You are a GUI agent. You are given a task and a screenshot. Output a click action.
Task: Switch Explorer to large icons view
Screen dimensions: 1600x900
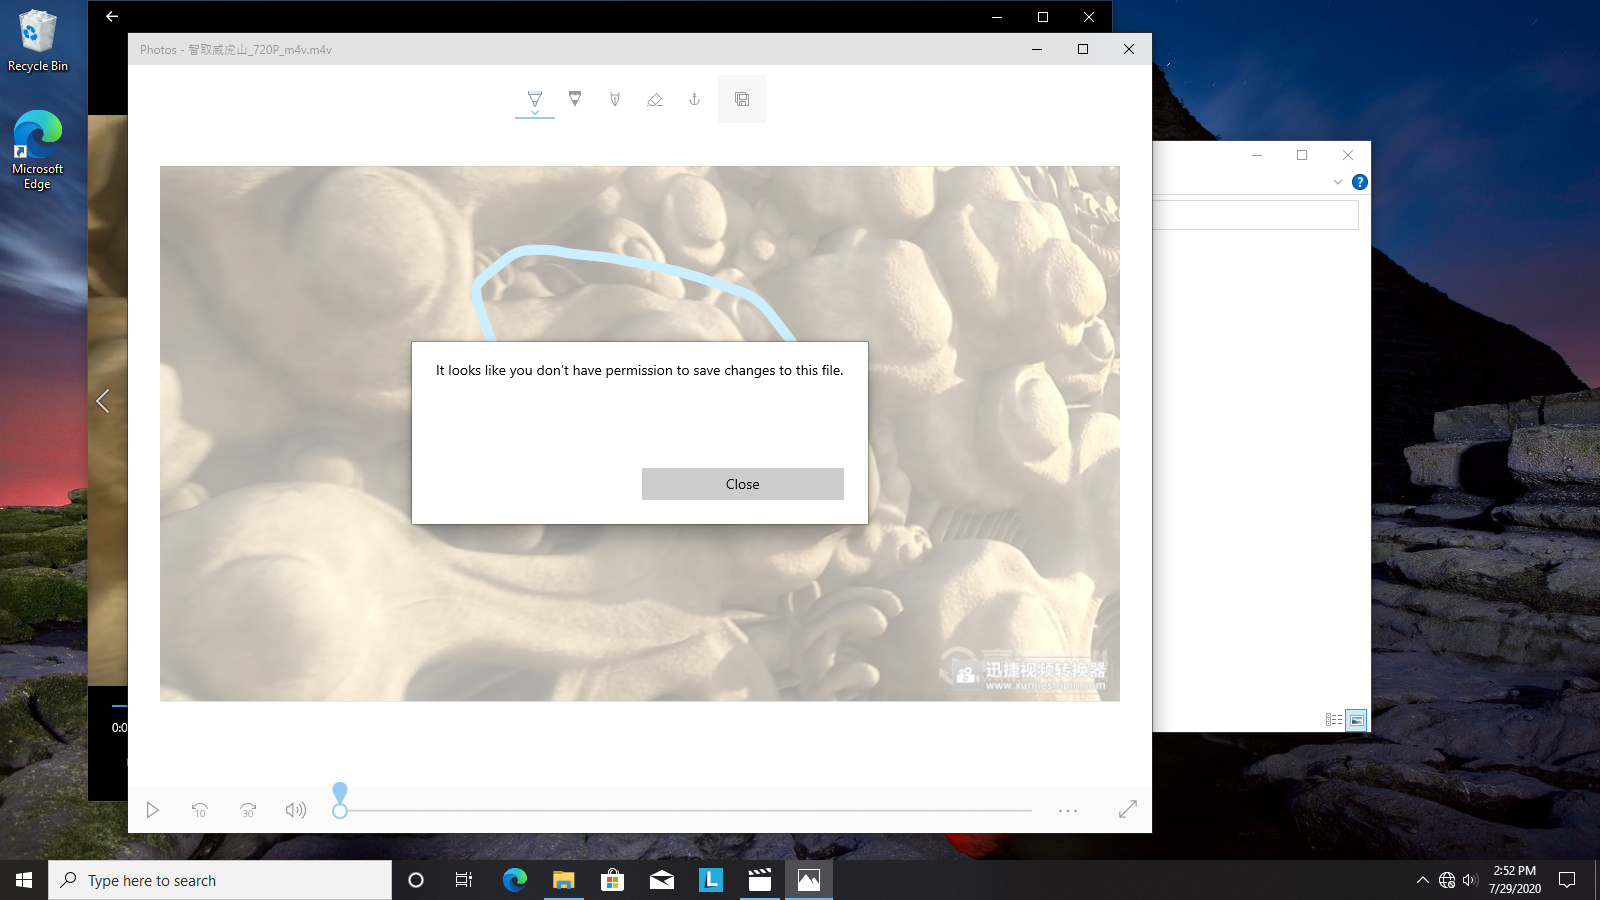point(1356,720)
